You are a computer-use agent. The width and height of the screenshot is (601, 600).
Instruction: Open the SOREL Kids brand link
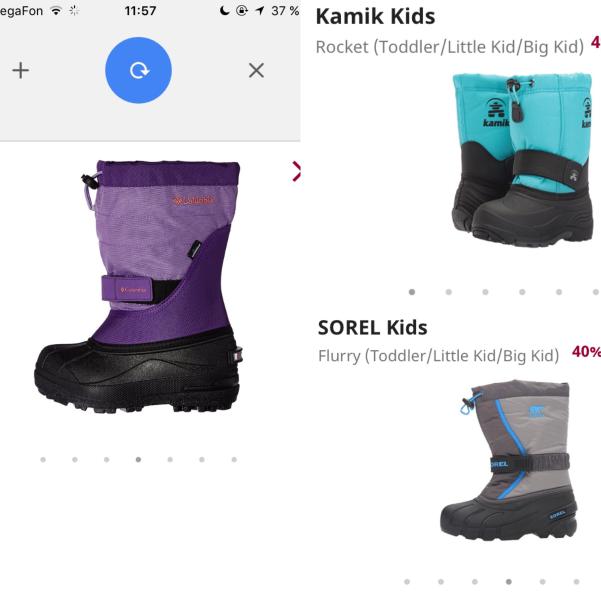372,328
